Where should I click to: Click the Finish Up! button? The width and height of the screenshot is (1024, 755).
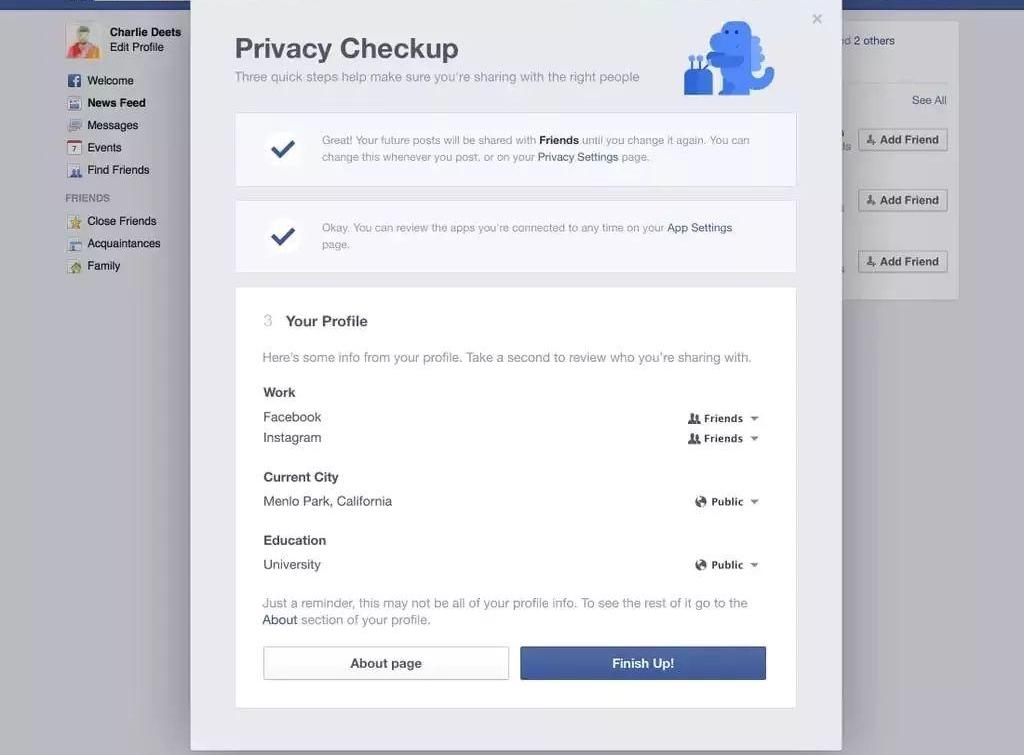click(643, 664)
